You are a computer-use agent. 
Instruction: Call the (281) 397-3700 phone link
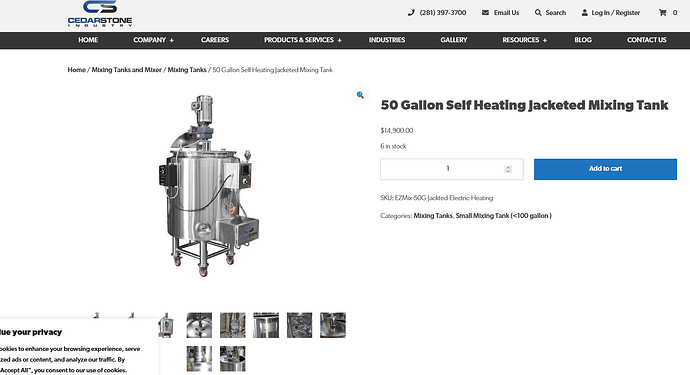[443, 13]
